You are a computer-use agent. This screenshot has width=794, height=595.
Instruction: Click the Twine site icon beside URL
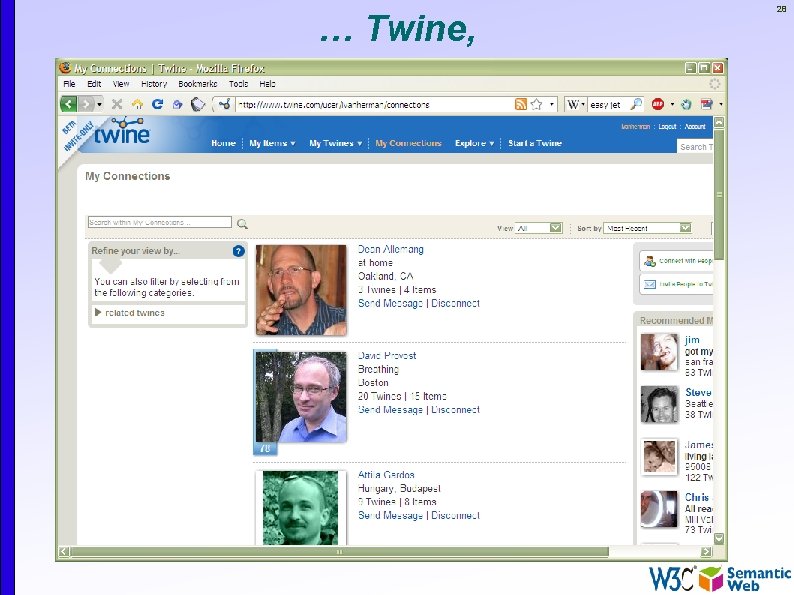click(224, 104)
